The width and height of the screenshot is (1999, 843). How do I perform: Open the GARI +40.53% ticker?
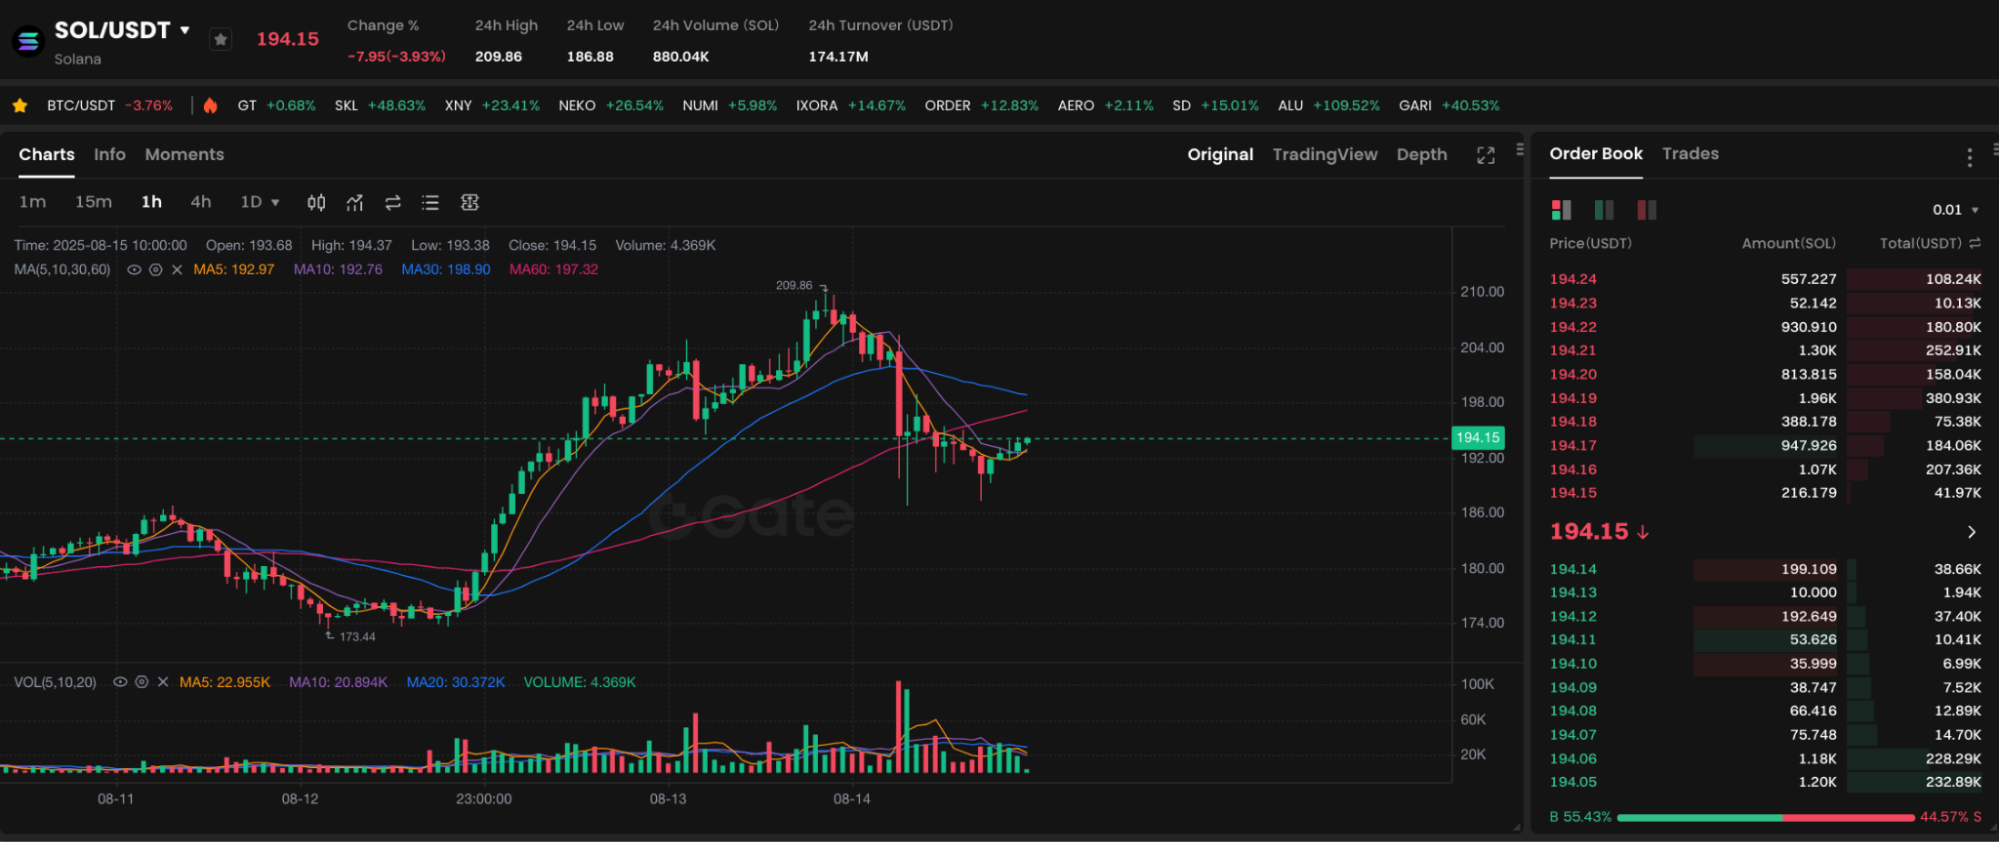[1449, 105]
